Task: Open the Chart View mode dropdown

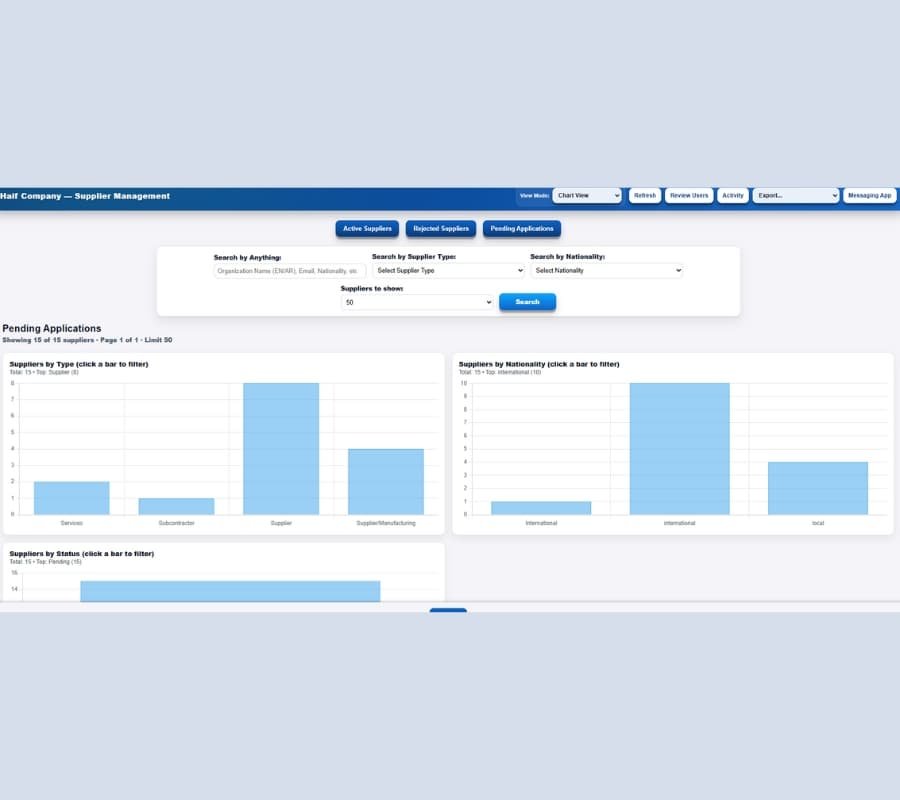Action: [x=586, y=196]
